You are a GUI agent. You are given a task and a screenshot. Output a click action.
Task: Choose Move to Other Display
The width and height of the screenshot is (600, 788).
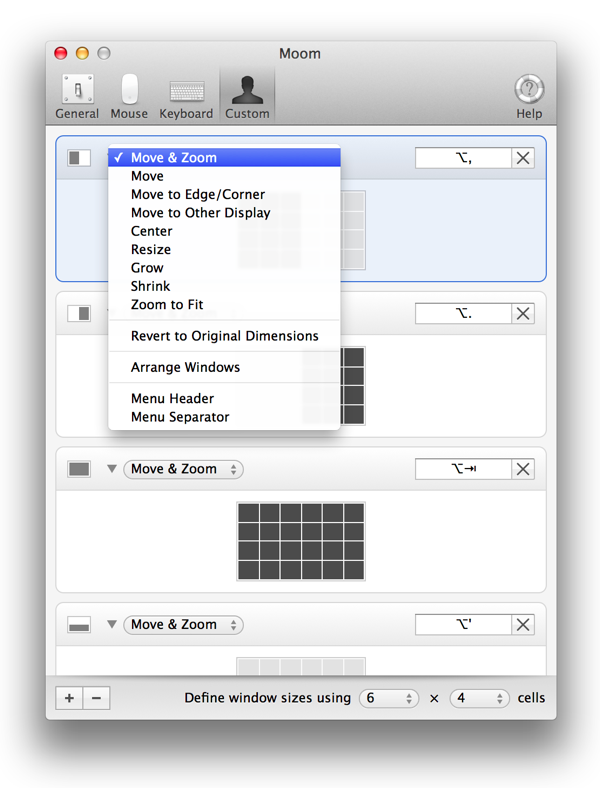point(224,213)
